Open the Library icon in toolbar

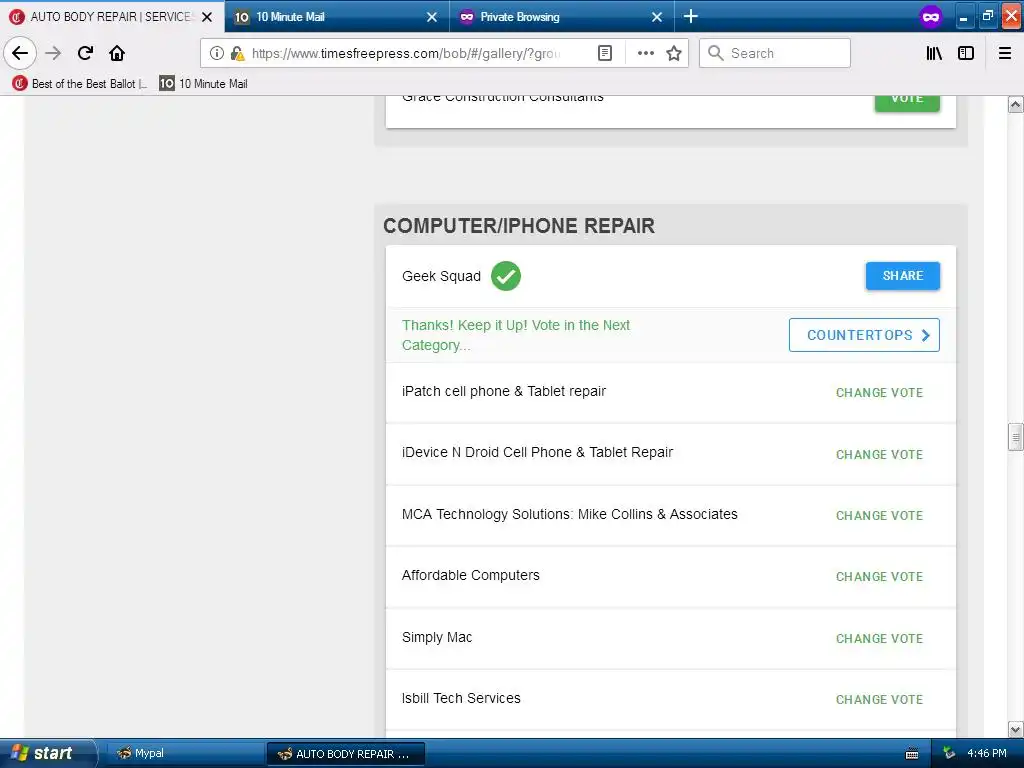click(x=934, y=53)
